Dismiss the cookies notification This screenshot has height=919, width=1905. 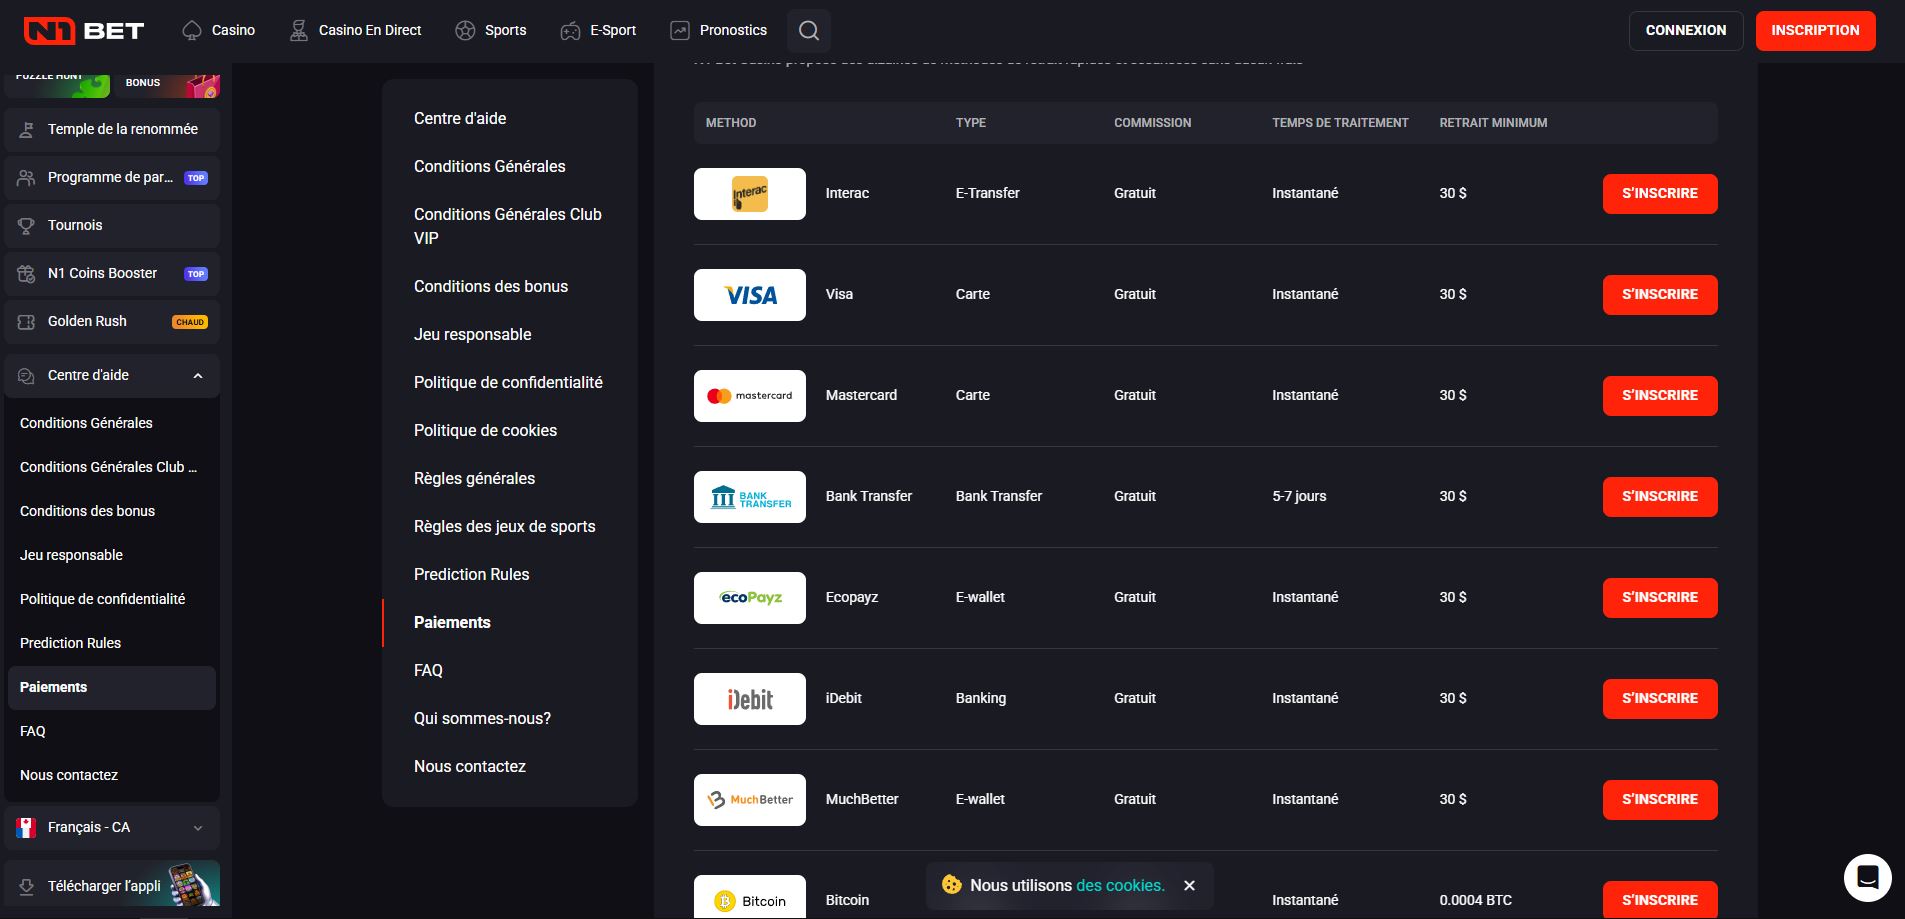(x=1189, y=886)
